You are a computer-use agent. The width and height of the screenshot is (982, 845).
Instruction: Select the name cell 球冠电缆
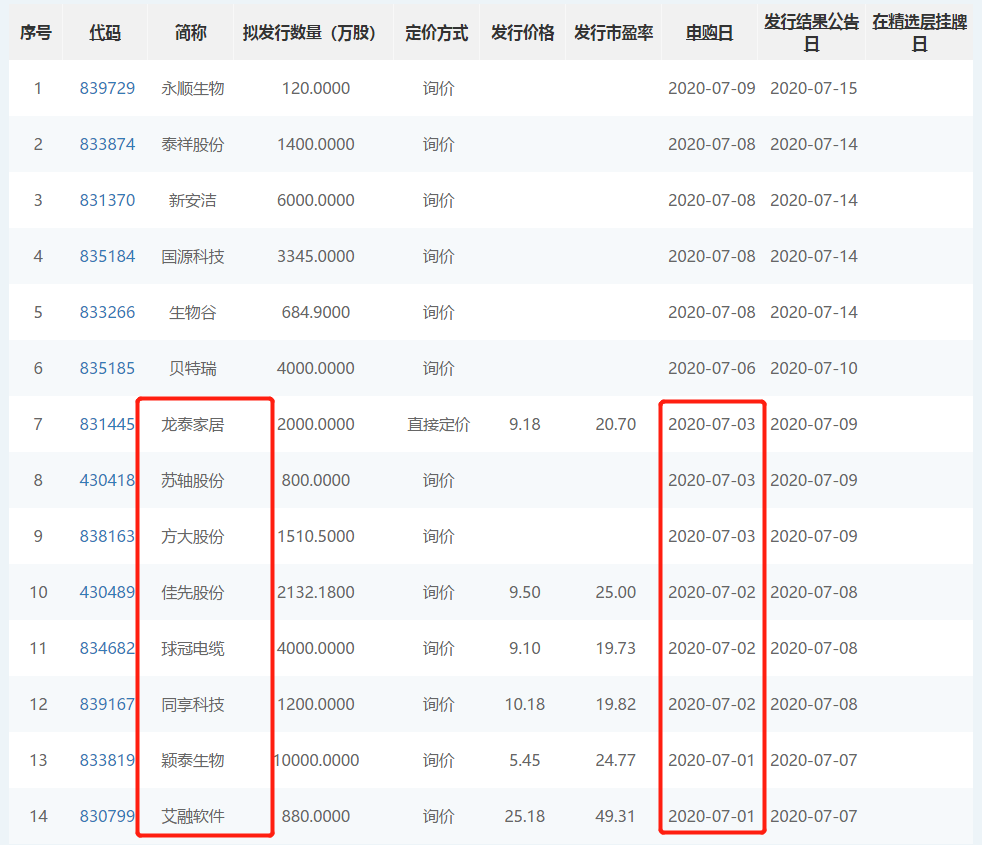point(192,648)
